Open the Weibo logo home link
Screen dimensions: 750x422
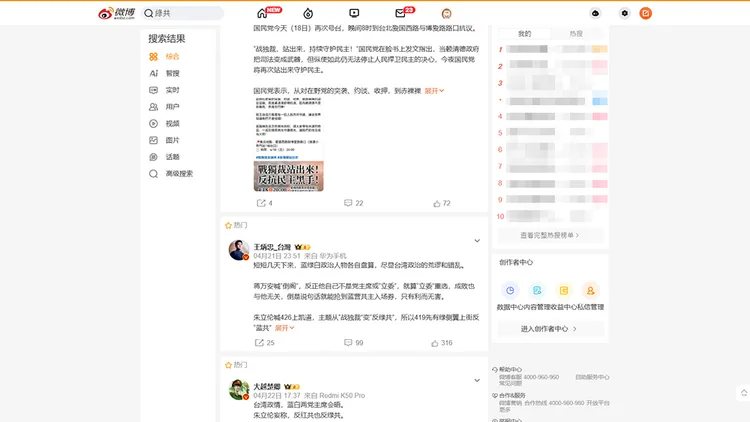click(116, 13)
